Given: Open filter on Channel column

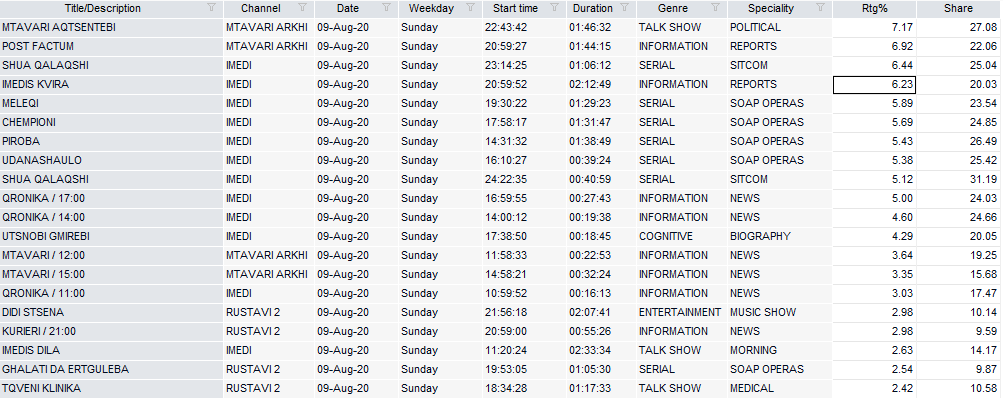Looking at the screenshot, I should pyautogui.click(x=303, y=8).
